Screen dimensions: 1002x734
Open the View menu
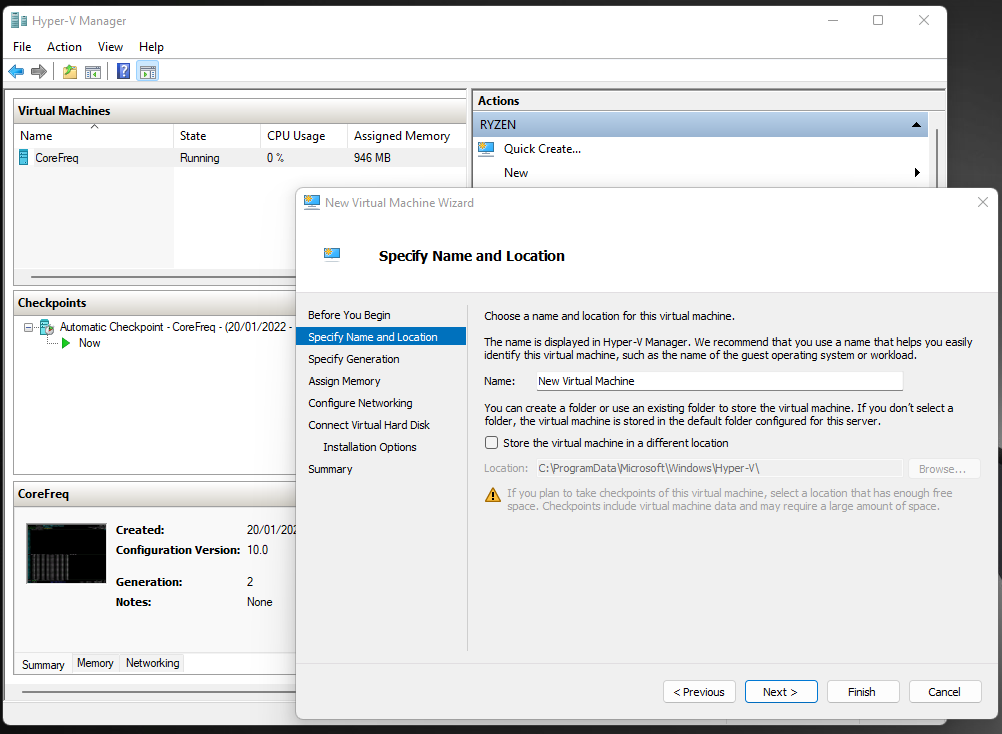point(110,47)
